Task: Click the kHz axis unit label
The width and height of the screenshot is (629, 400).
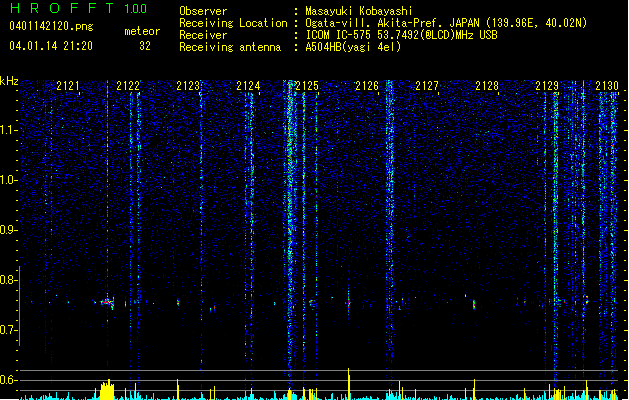Action: click(x=9, y=81)
